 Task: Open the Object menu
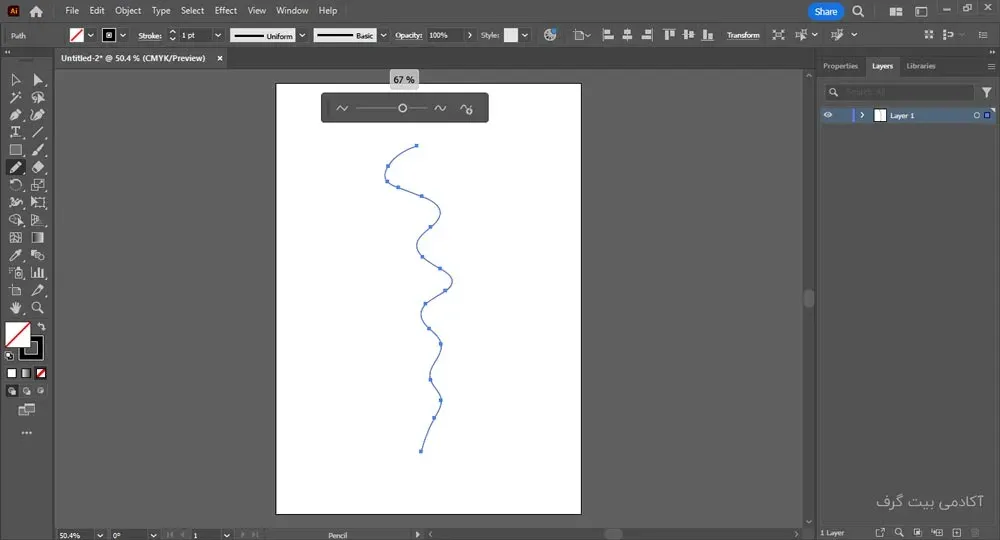128,11
